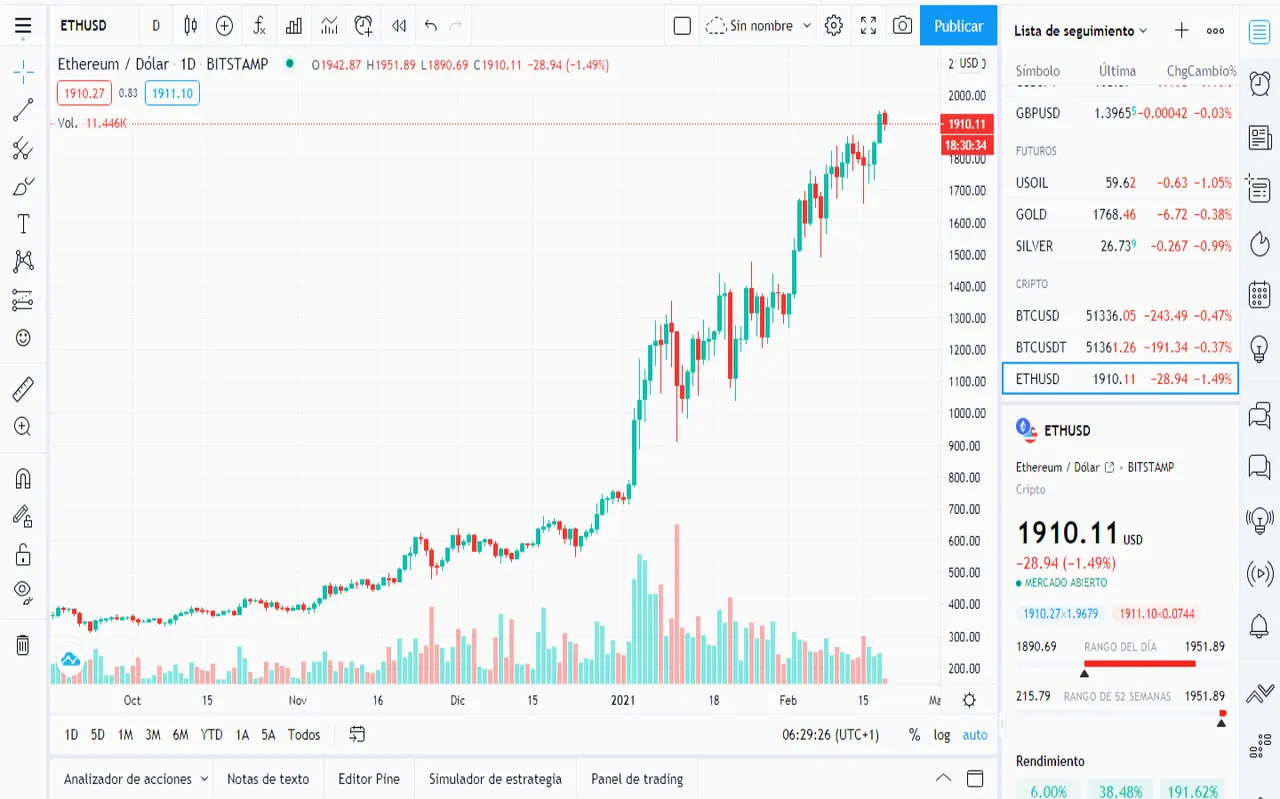Undo the last chart action
The image size is (1280, 799).
[x=431, y=26]
